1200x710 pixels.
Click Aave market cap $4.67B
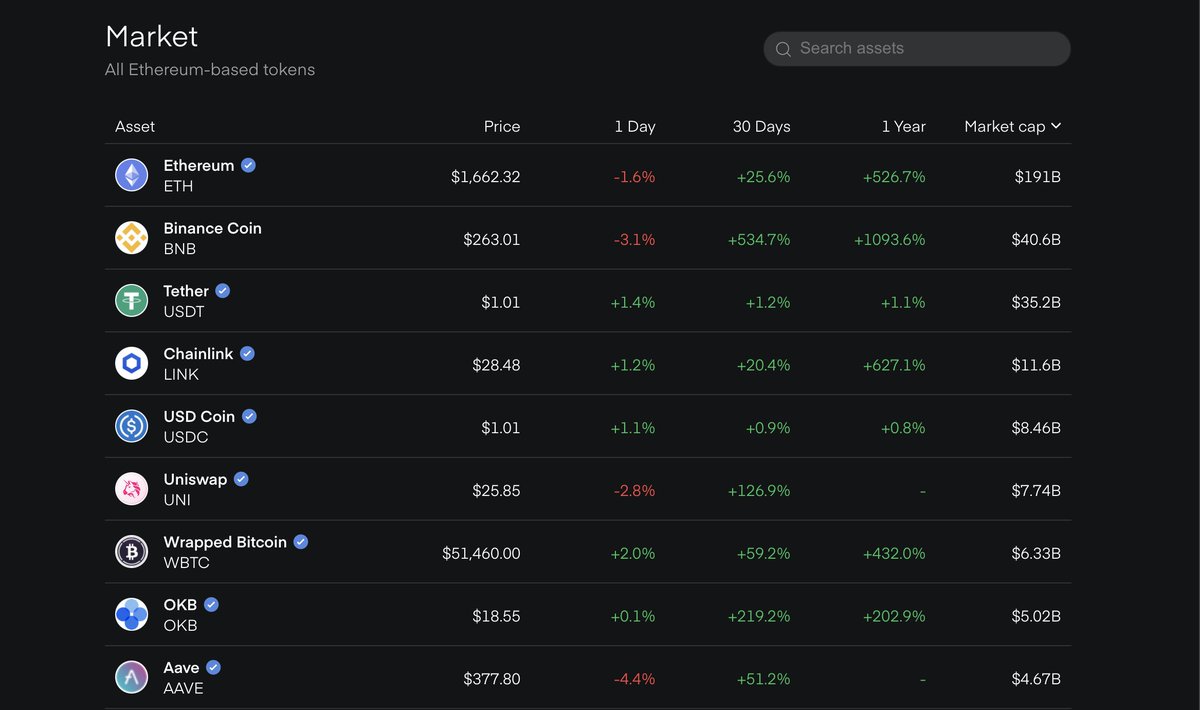click(1036, 679)
